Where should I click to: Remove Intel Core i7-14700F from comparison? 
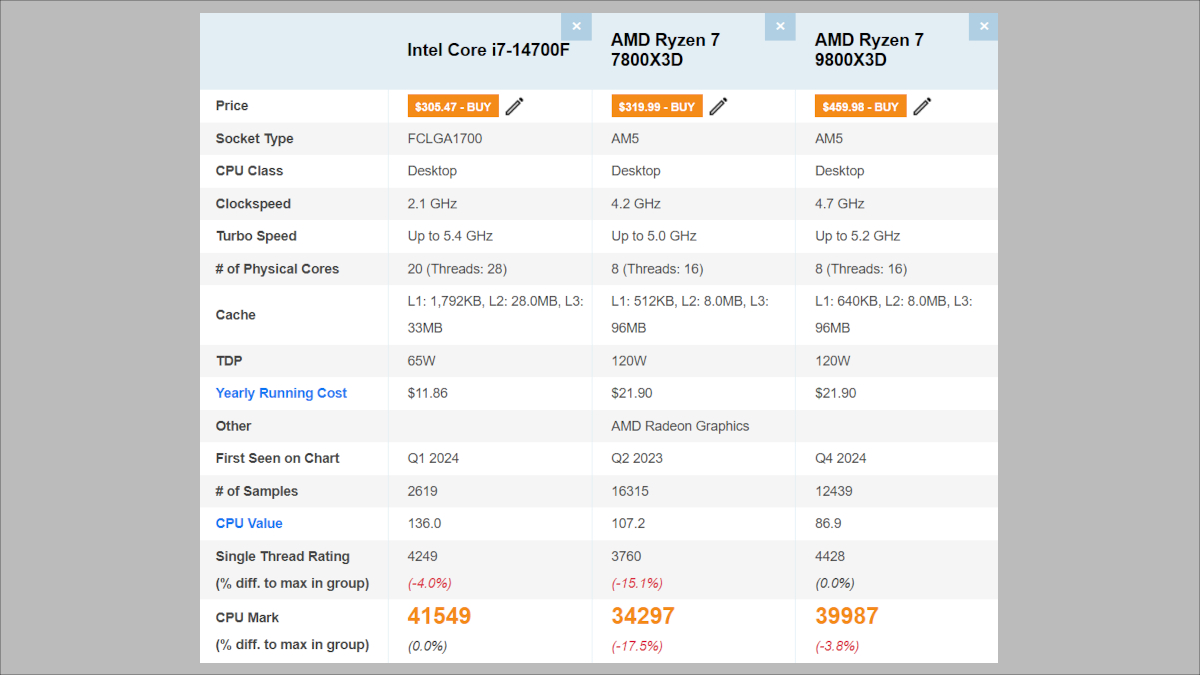pos(576,27)
